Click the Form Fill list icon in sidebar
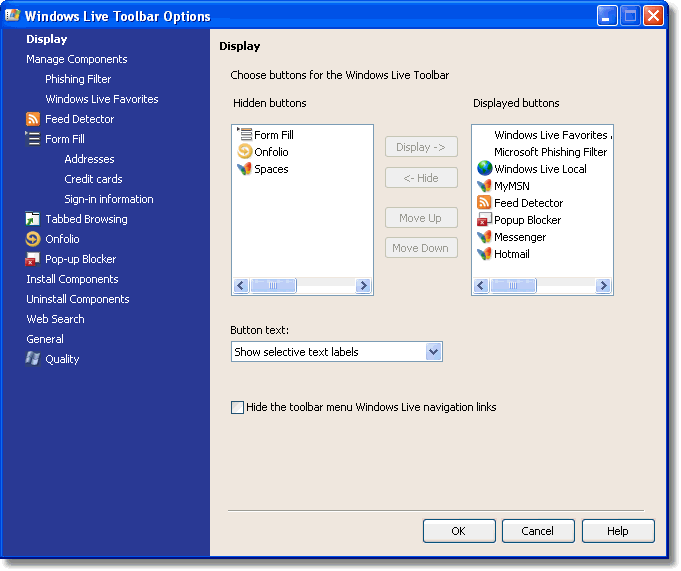Viewport: 681px width, 571px height. coord(33,139)
